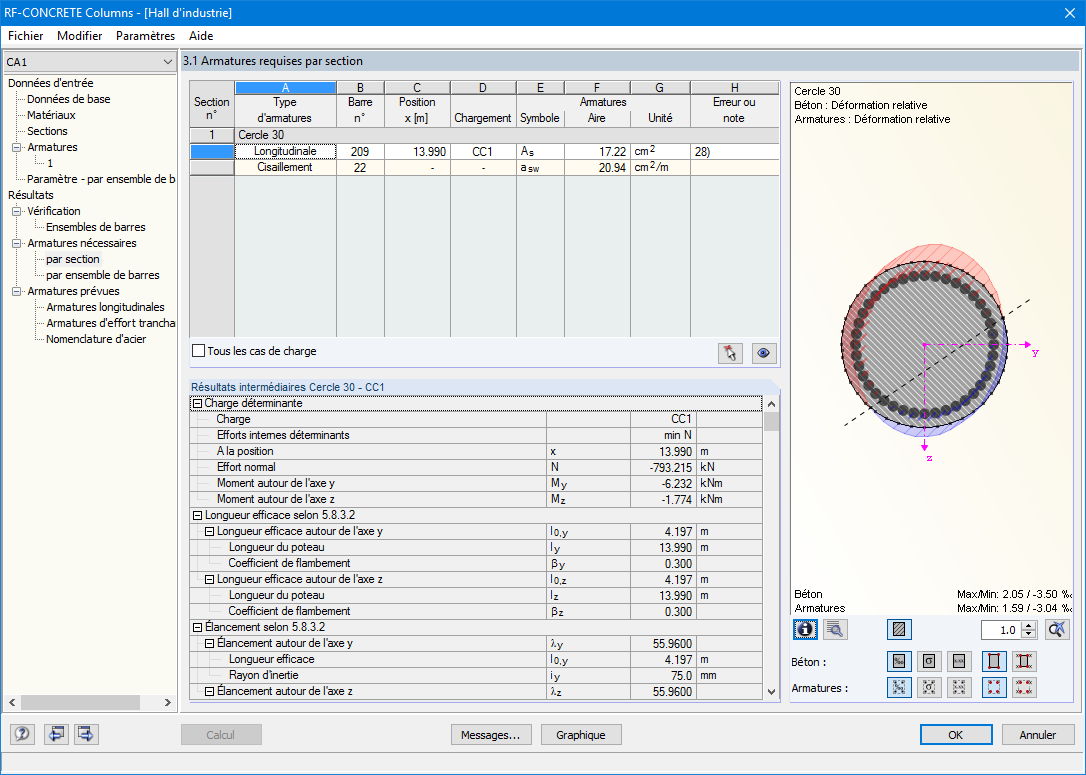Open the help question mark button
The width and height of the screenshot is (1086, 775).
(x=21, y=734)
